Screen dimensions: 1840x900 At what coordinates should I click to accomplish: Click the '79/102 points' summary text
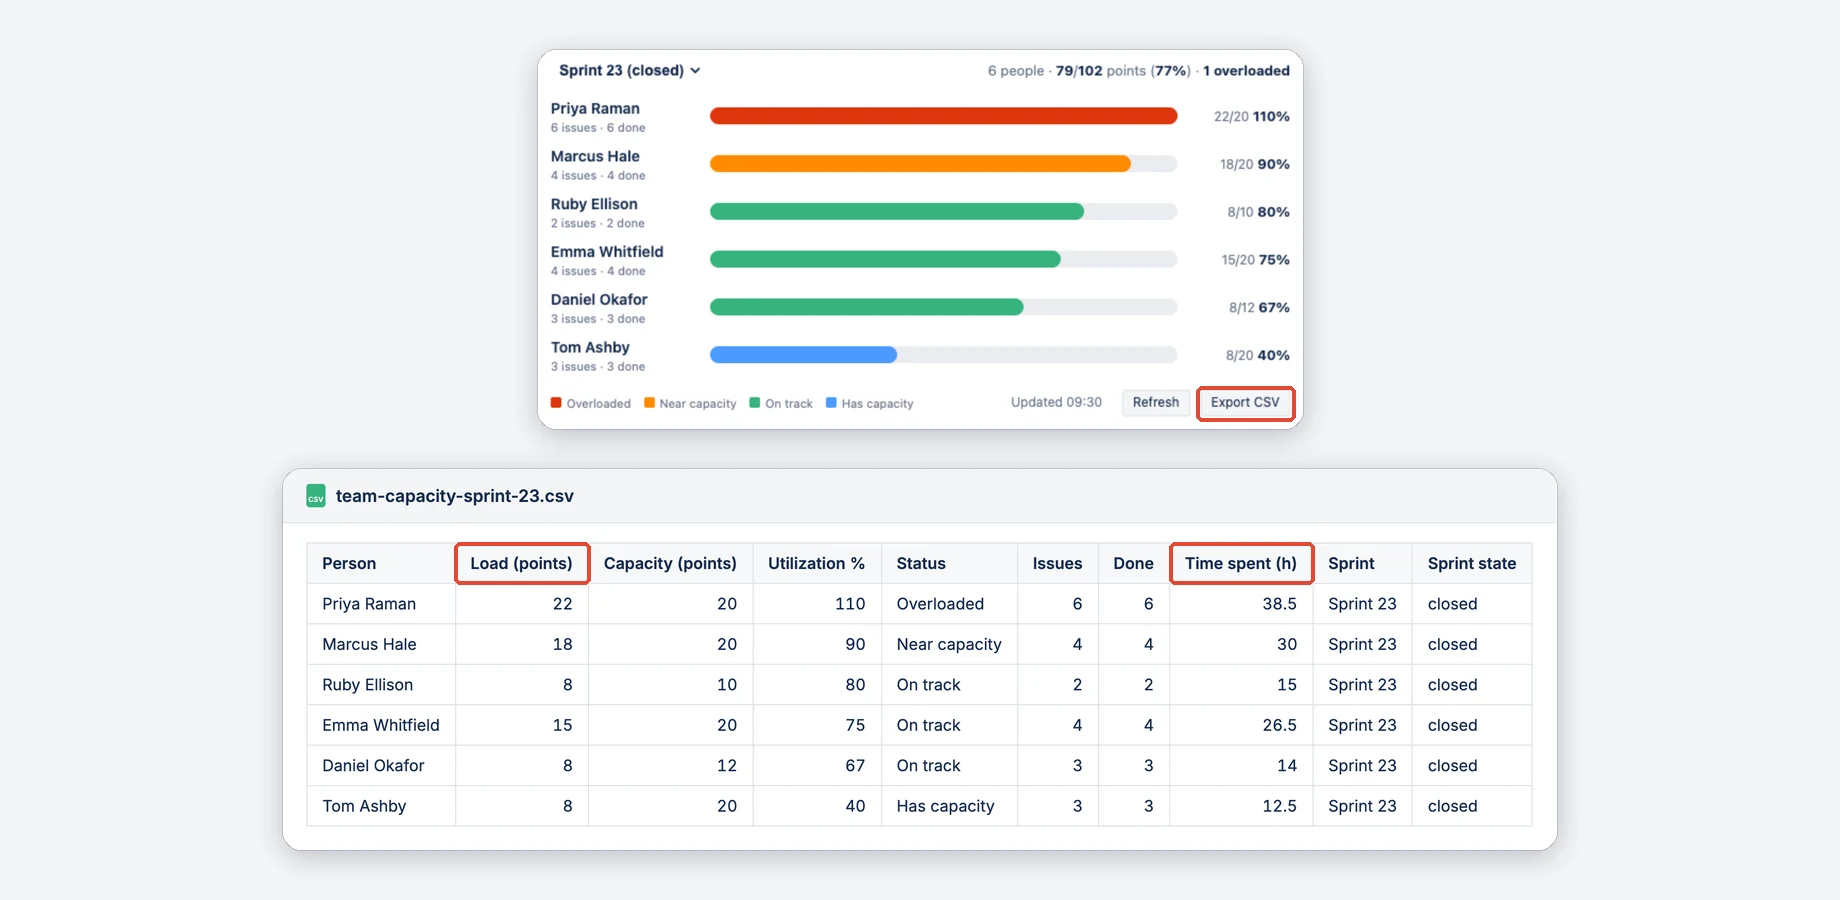(1101, 71)
